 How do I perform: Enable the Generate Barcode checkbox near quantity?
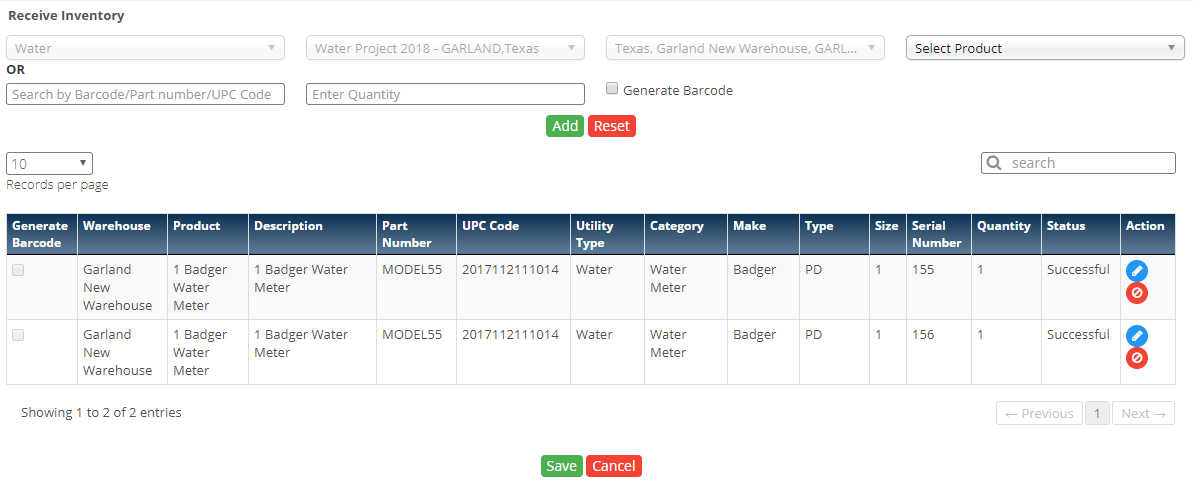[x=612, y=89]
